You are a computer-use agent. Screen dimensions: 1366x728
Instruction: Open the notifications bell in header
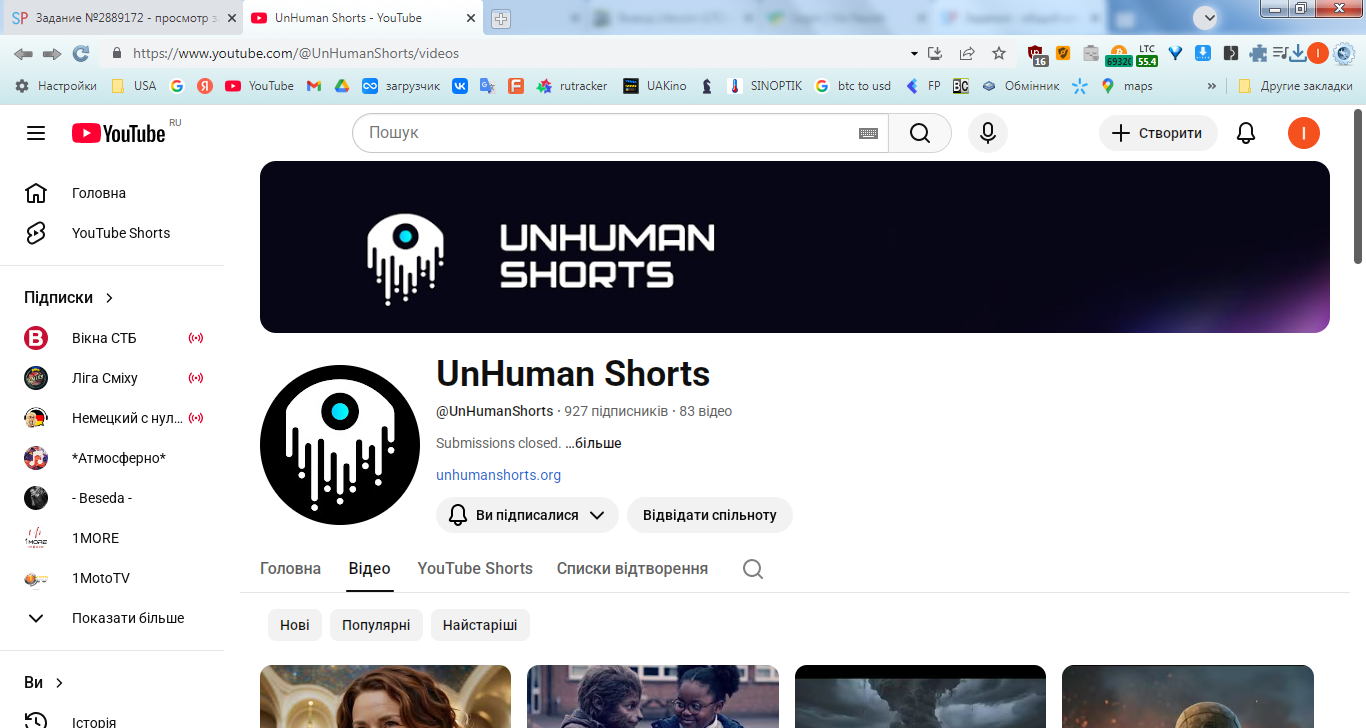pos(1246,133)
